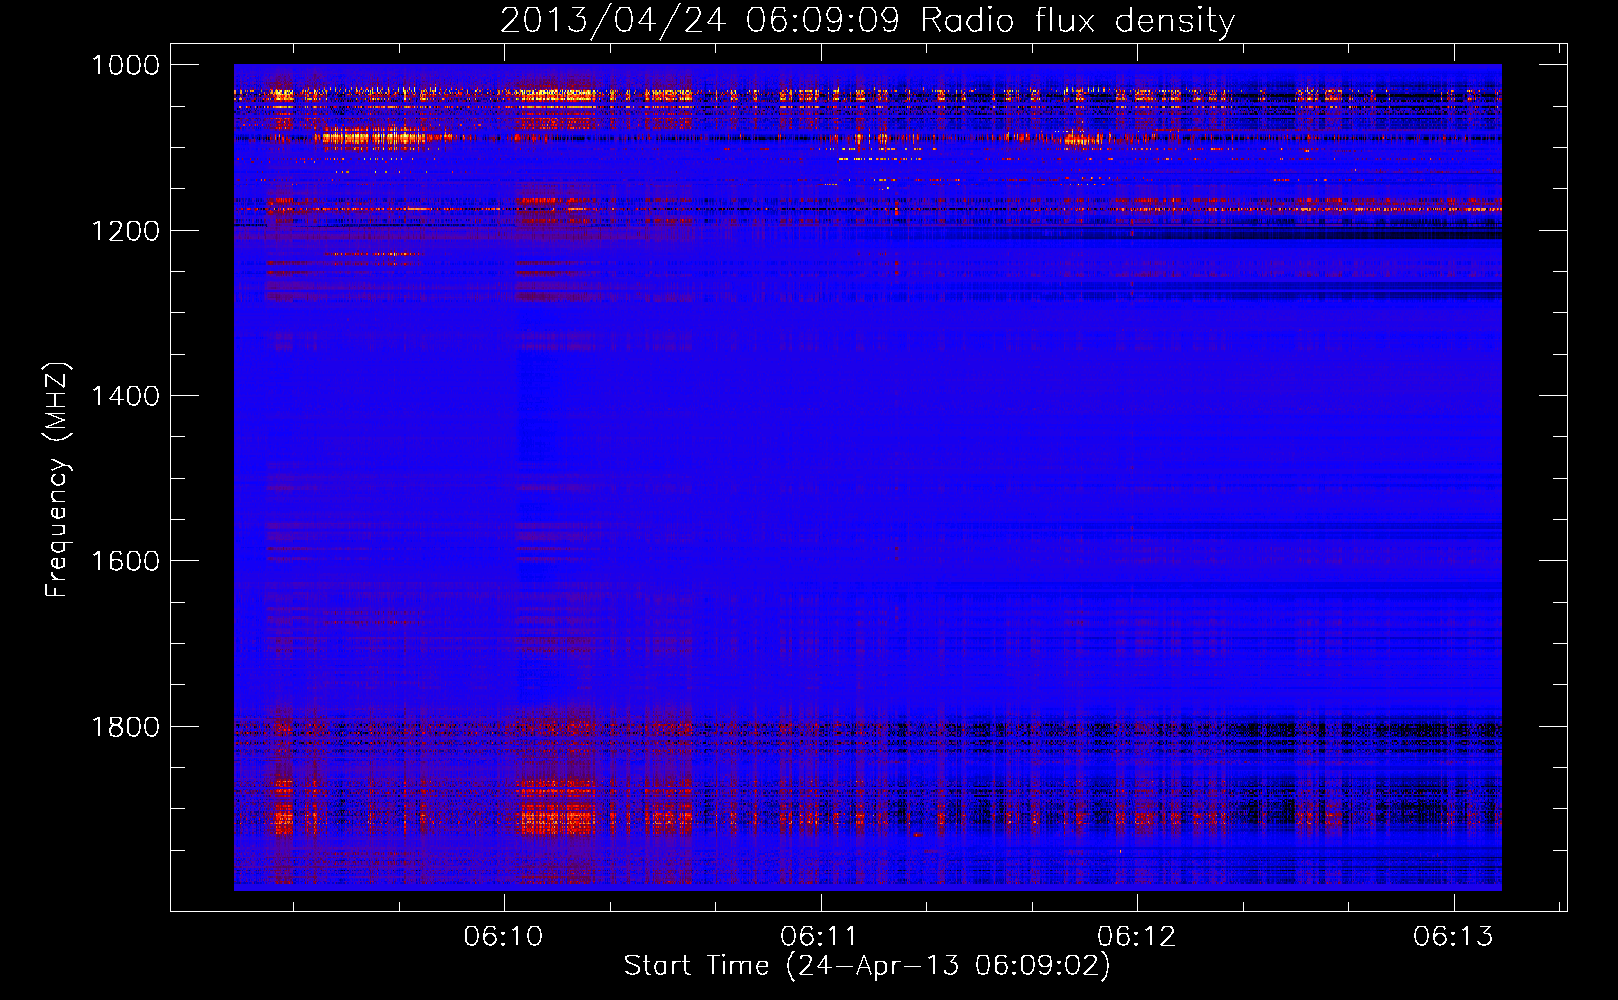The image size is (1618, 1000).
Task: Select the 1000 frequency tick label
Action: (x=125, y=65)
